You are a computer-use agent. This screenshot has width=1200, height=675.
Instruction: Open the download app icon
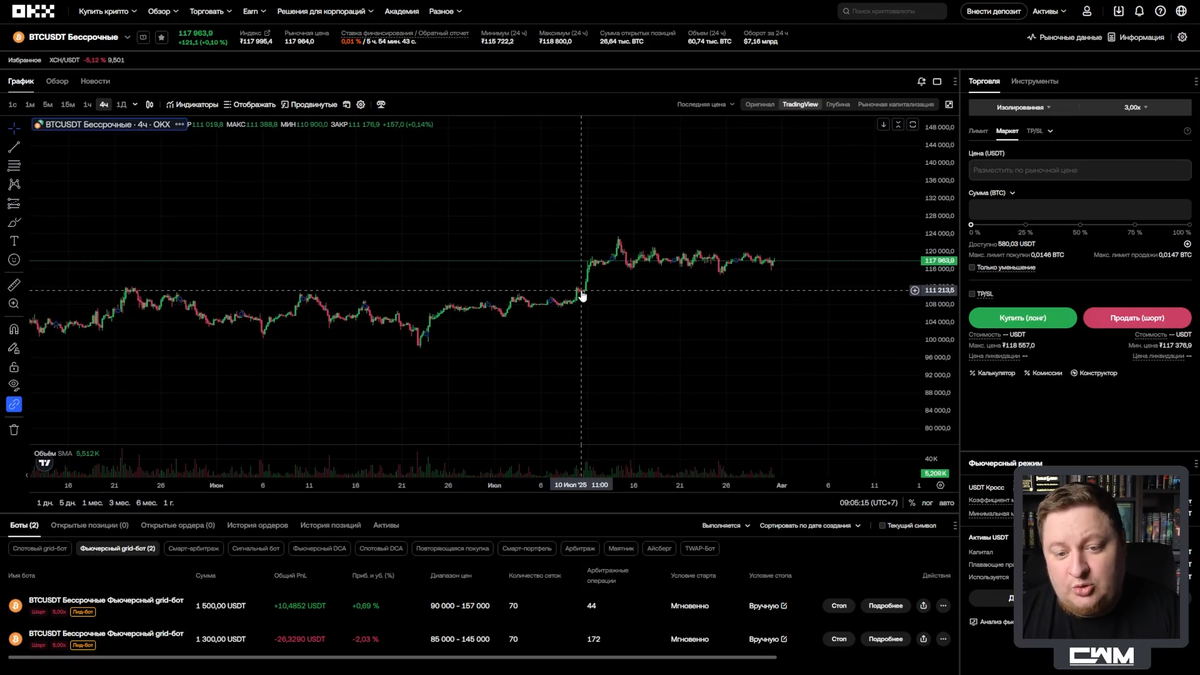click(1118, 11)
